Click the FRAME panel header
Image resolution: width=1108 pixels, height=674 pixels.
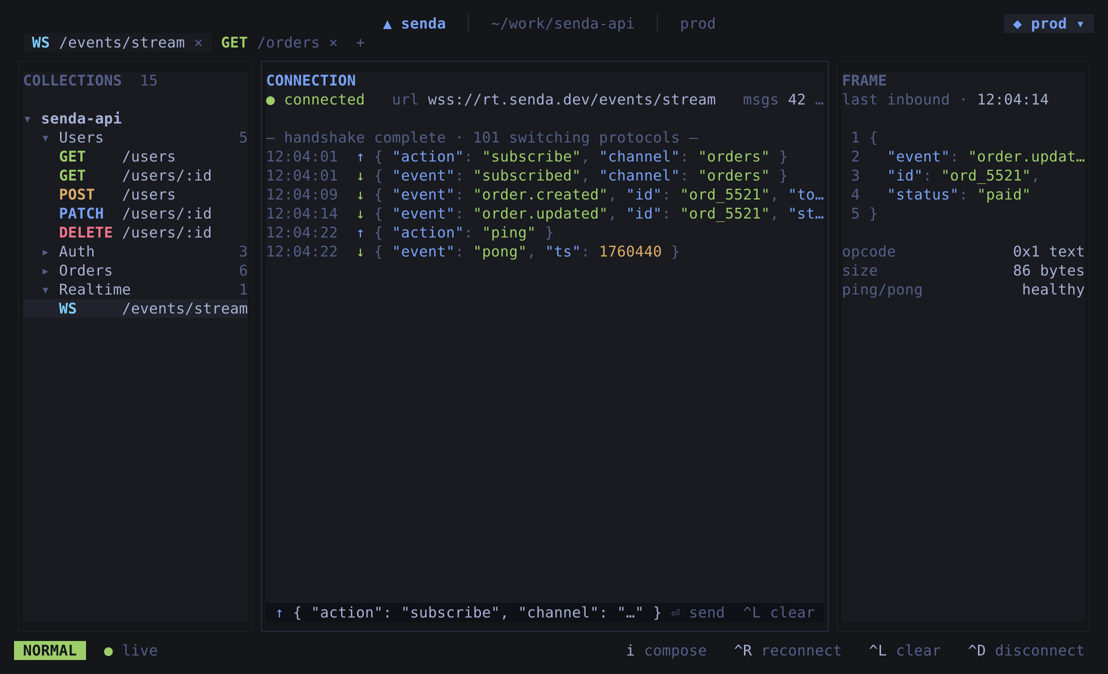tap(864, 81)
